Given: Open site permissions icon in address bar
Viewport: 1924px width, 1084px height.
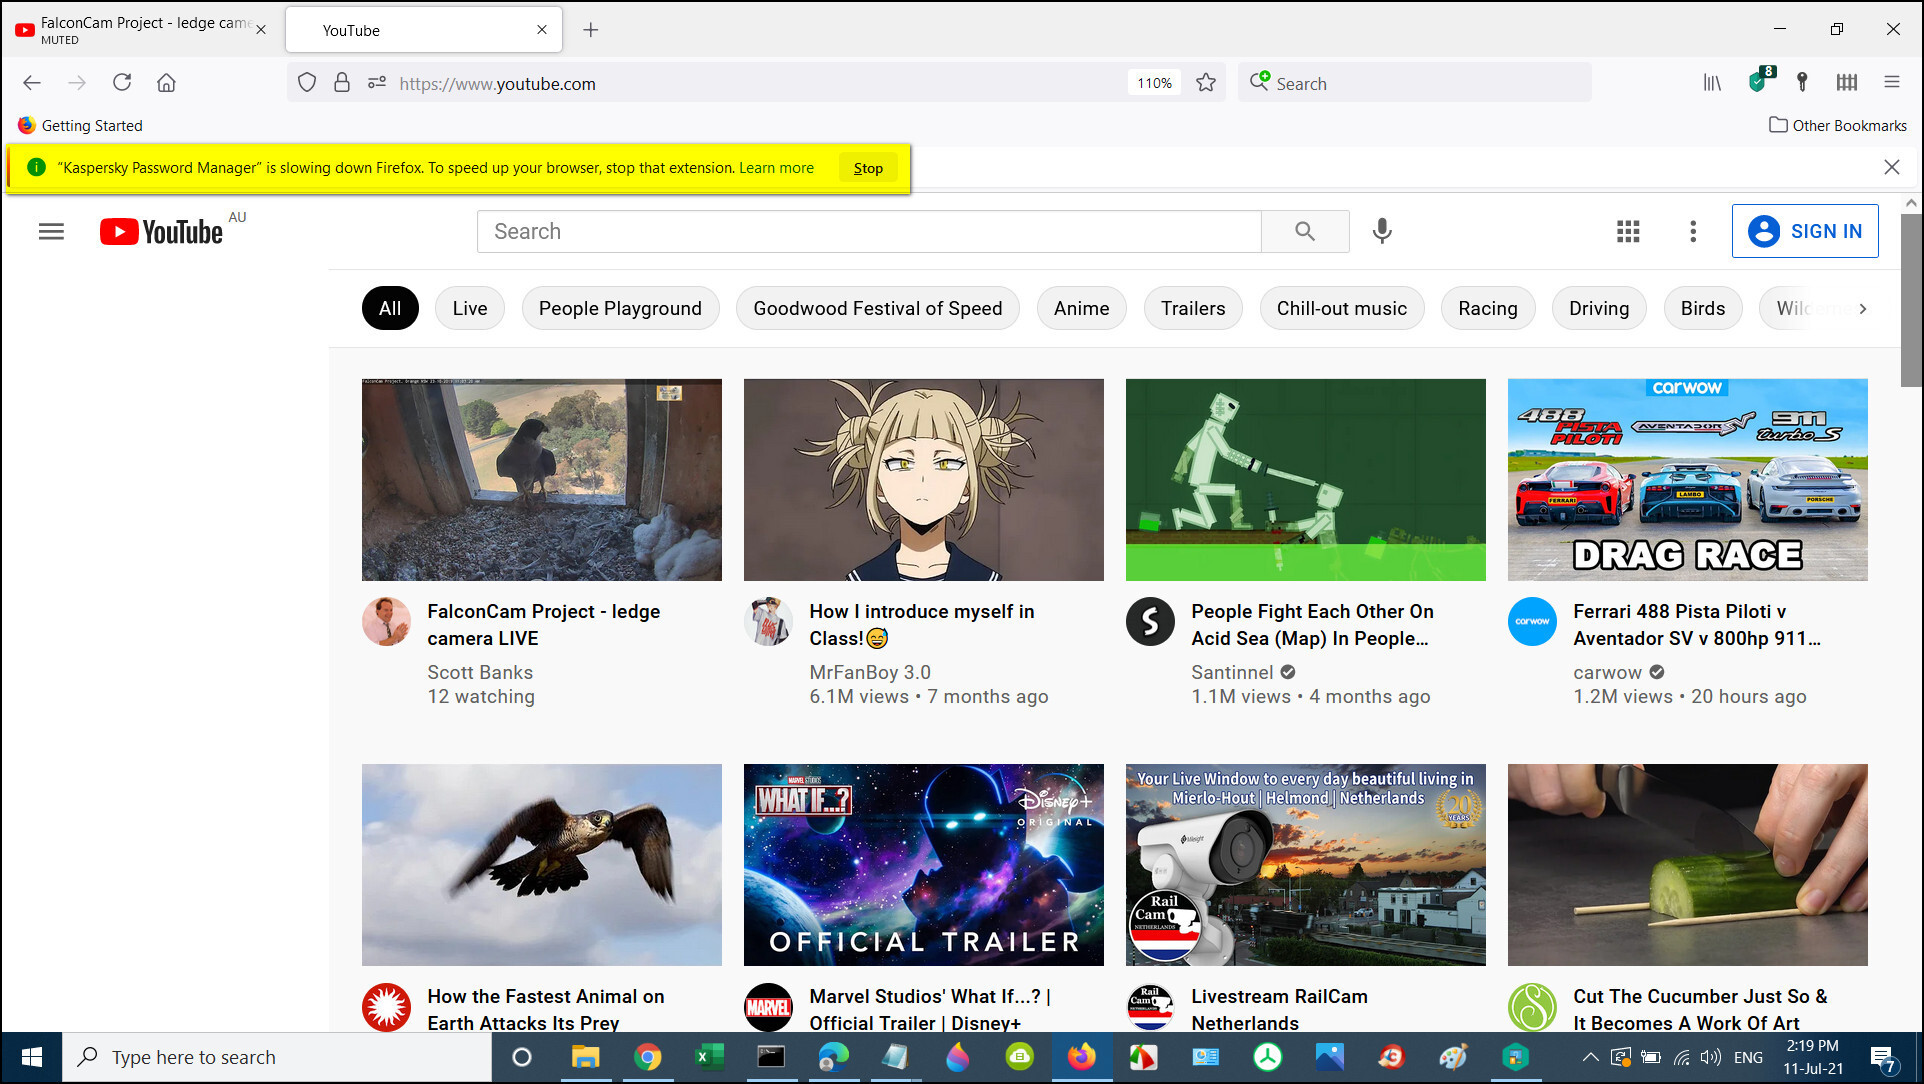Looking at the screenshot, I should [376, 83].
